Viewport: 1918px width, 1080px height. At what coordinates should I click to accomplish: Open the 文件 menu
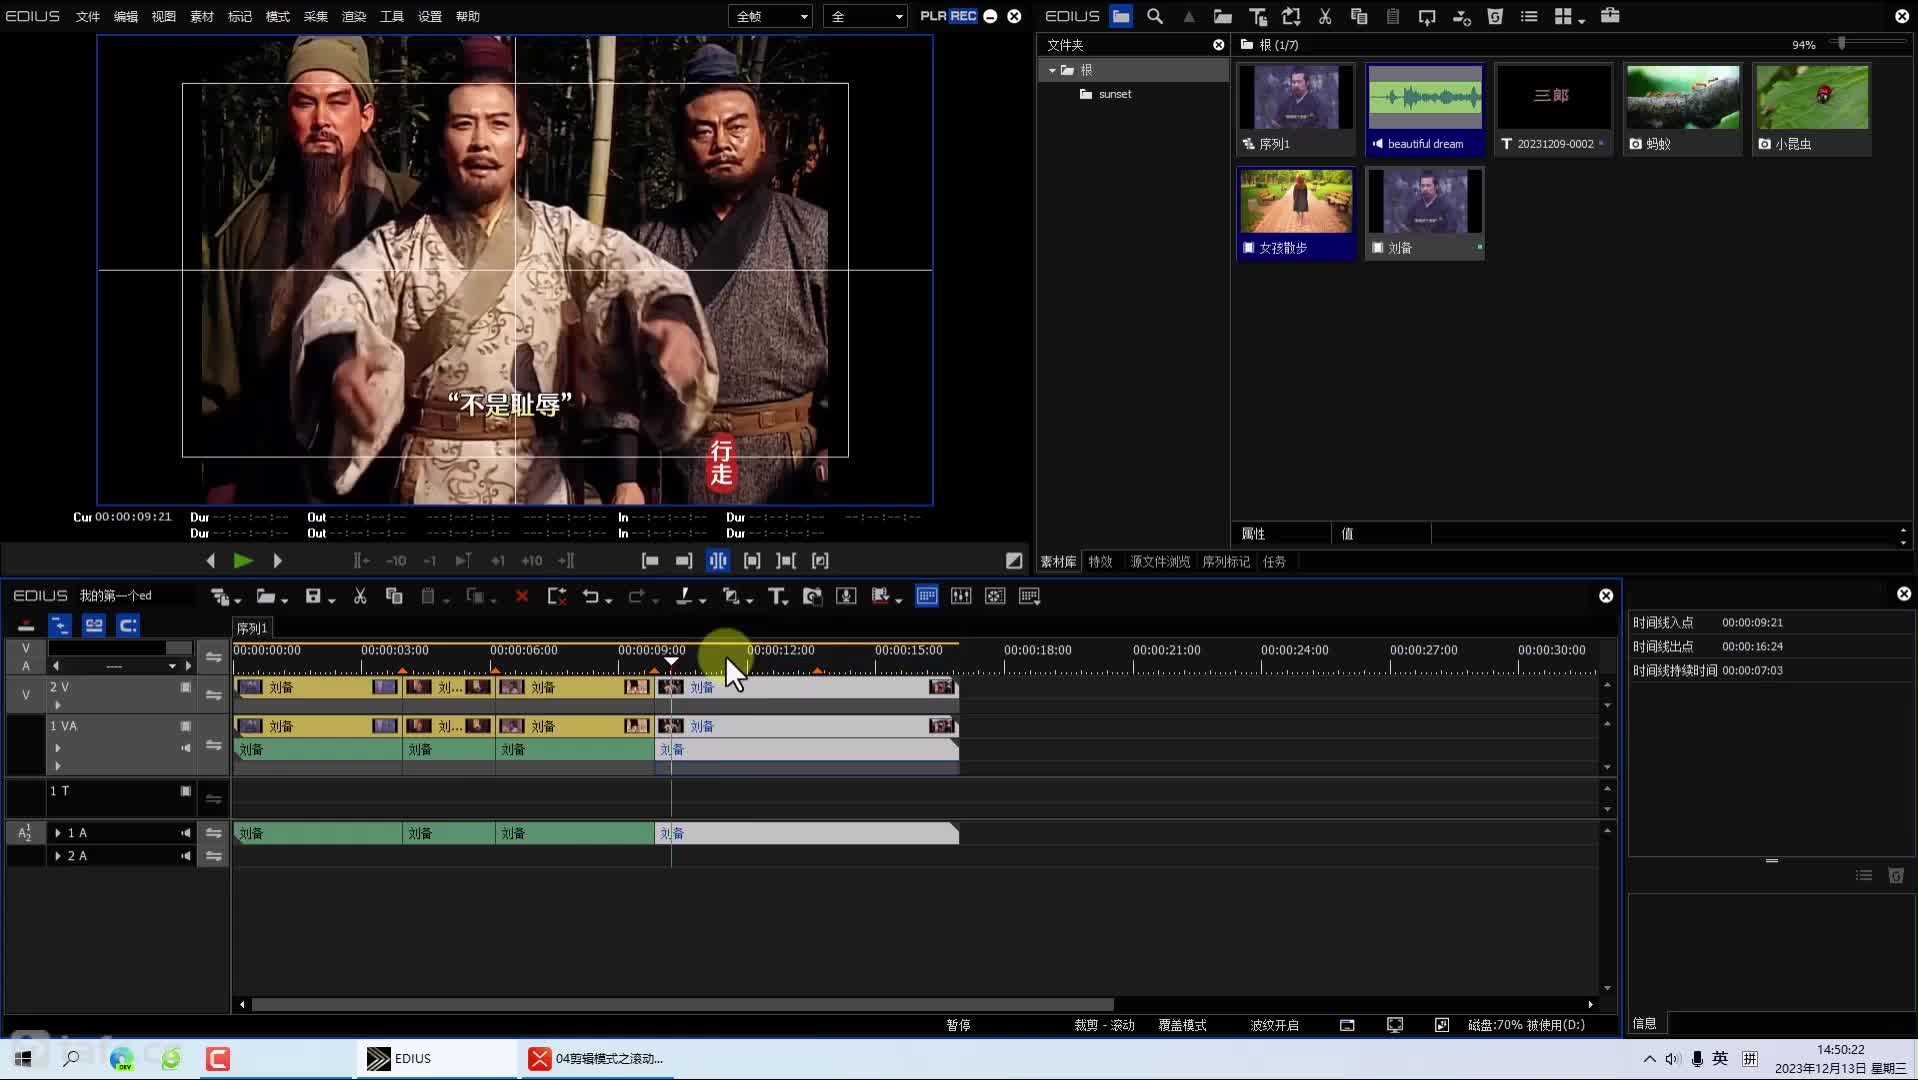click(x=88, y=16)
